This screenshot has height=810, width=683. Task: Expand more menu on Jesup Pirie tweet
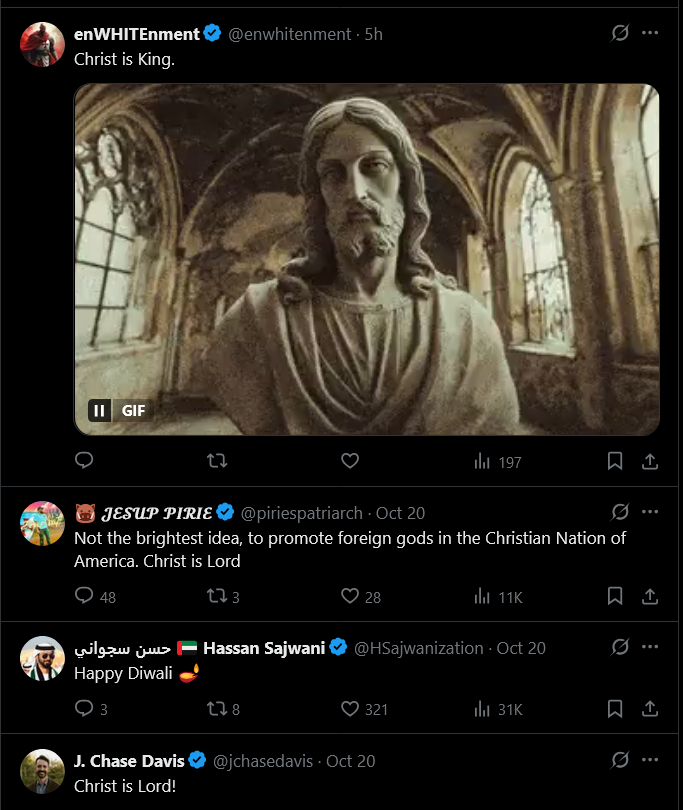click(650, 512)
